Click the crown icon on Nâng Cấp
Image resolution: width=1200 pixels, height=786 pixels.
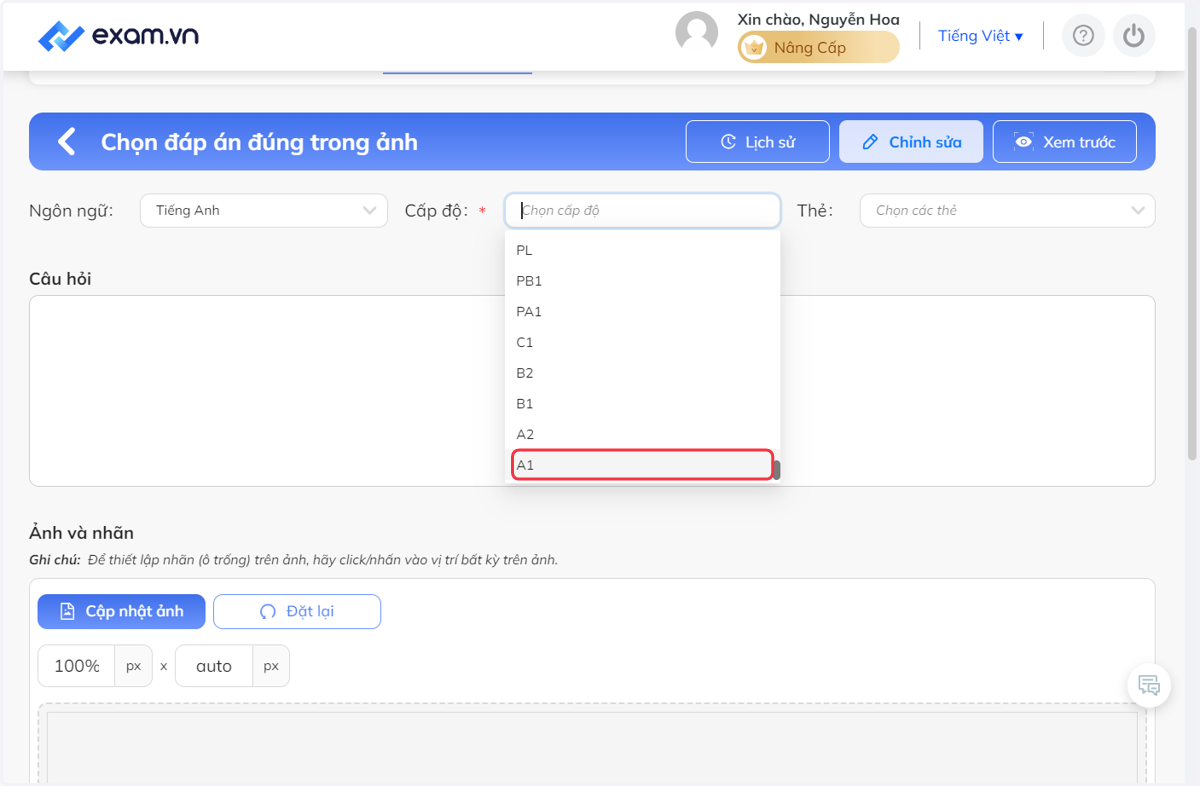coord(755,47)
